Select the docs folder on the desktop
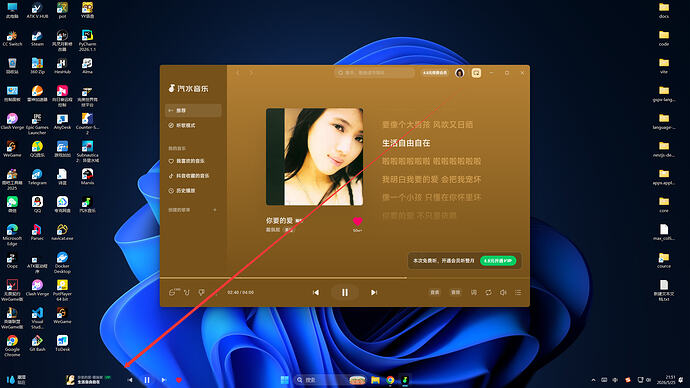This screenshot has height=388, width=690. click(x=664, y=10)
